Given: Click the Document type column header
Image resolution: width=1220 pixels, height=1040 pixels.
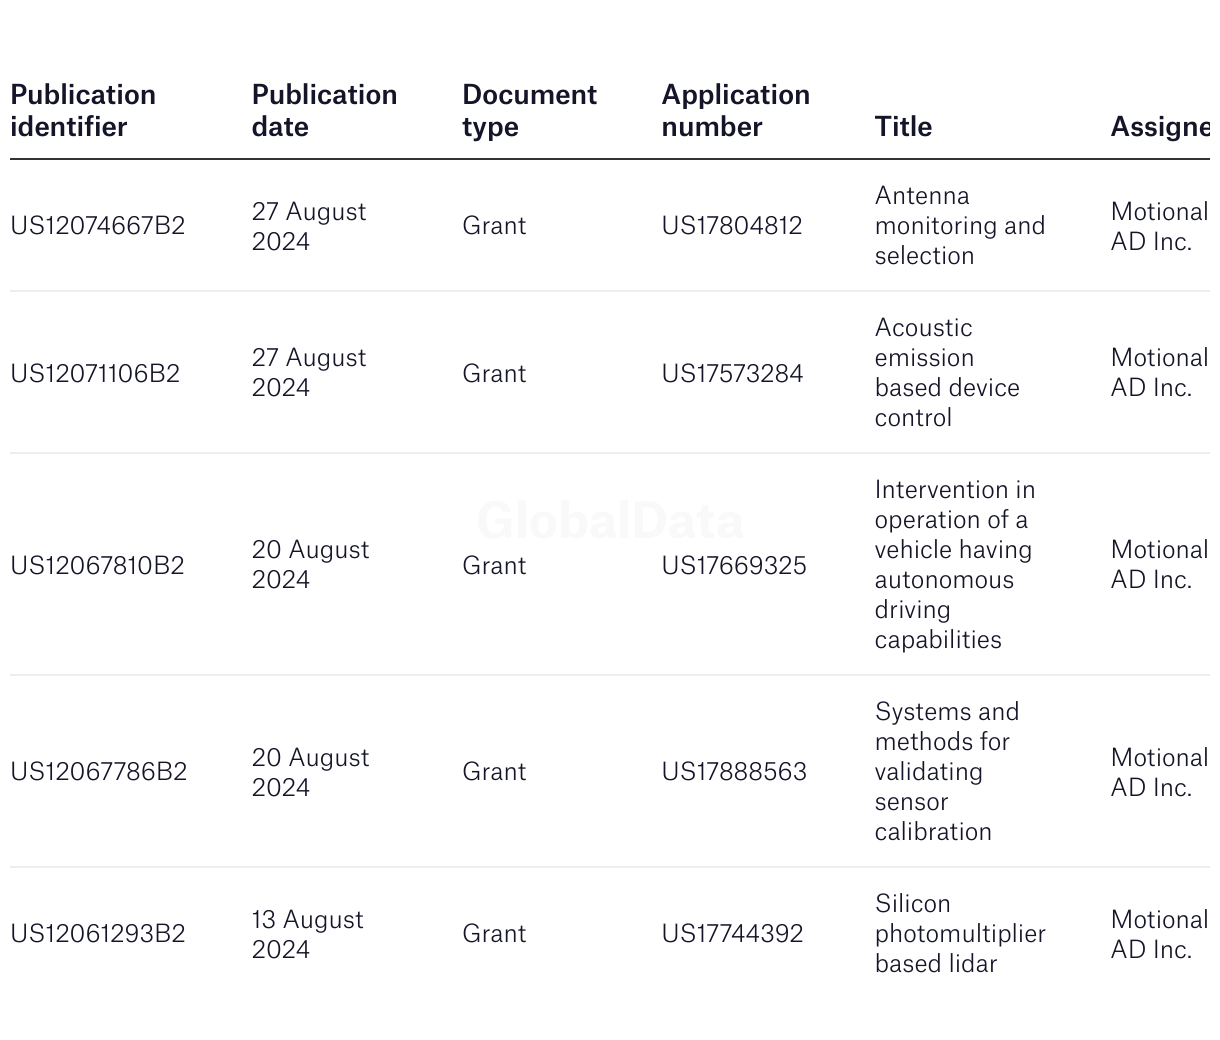Looking at the screenshot, I should click(529, 110).
